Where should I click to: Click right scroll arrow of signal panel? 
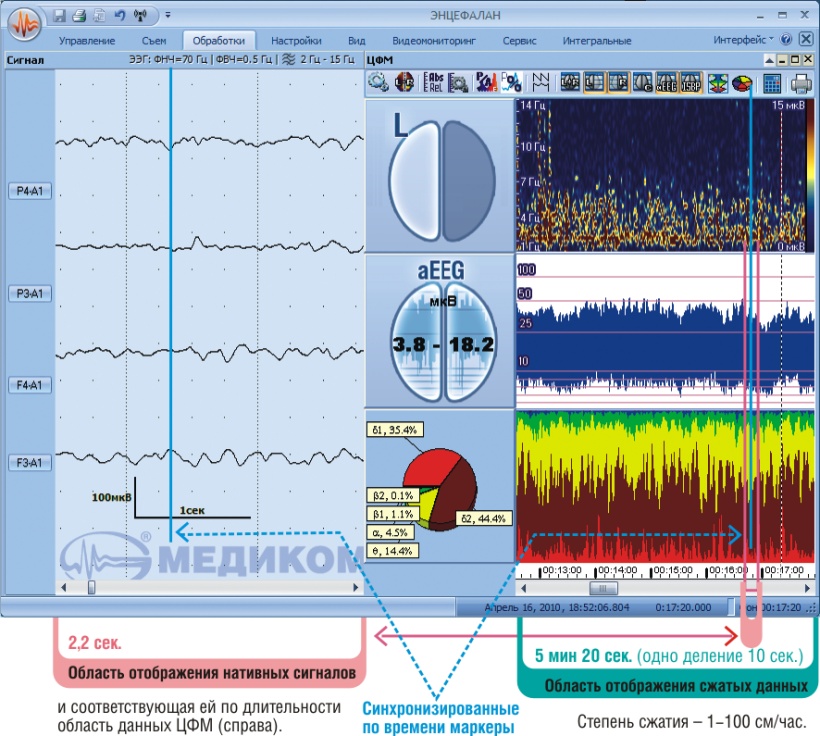point(356,587)
